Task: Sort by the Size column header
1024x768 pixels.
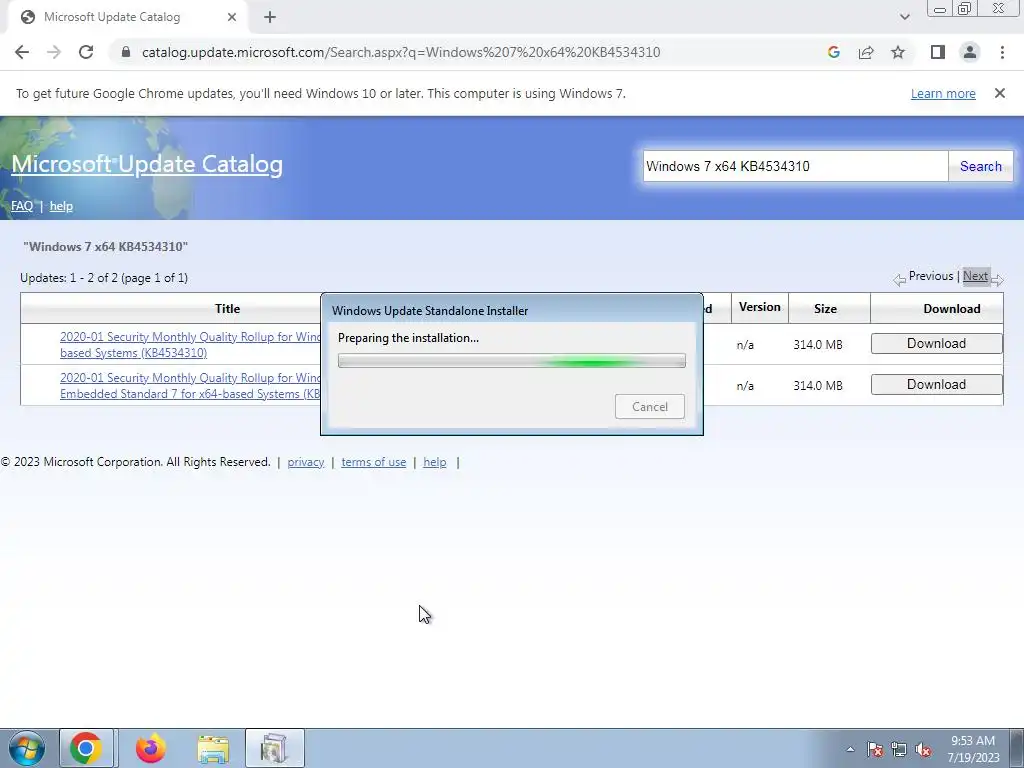Action: coord(825,309)
